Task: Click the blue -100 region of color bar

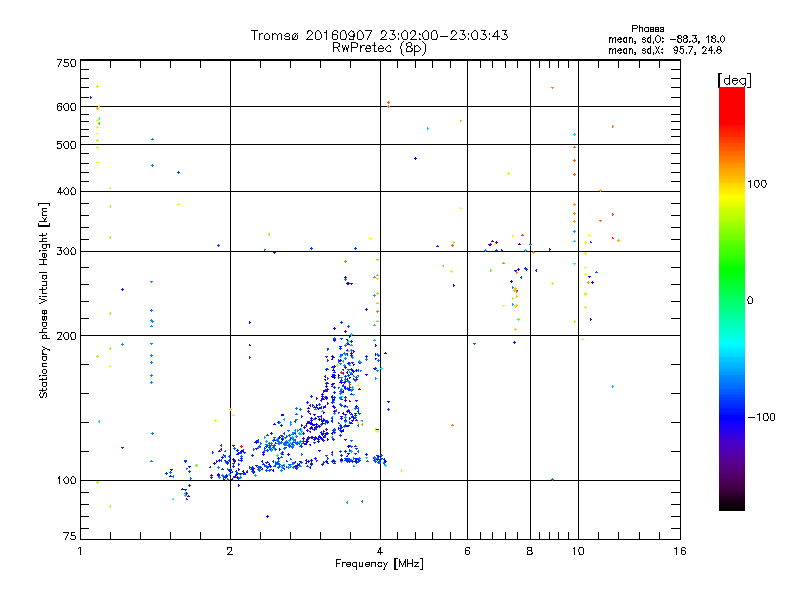Action: [x=732, y=417]
